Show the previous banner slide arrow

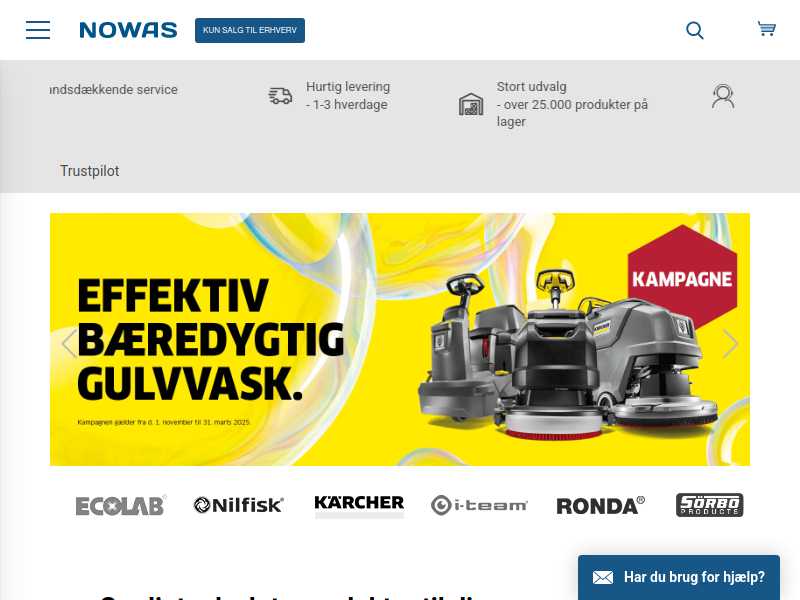(x=69, y=343)
